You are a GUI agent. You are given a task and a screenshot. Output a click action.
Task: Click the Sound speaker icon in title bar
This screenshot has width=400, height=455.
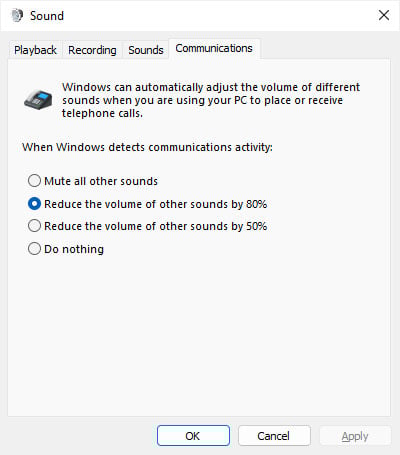click(17, 15)
